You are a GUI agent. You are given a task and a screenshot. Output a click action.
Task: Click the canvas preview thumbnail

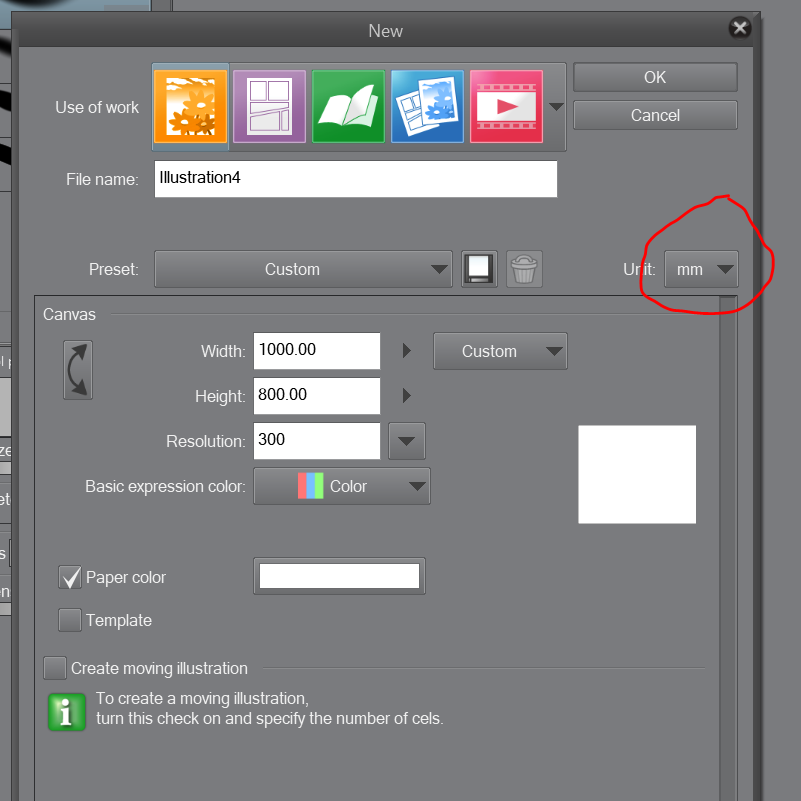point(637,474)
